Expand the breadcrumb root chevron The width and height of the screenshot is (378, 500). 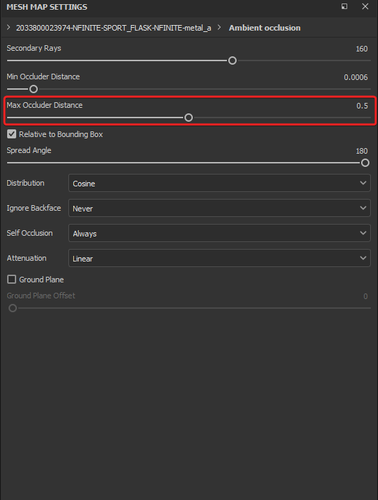(x=8, y=27)
